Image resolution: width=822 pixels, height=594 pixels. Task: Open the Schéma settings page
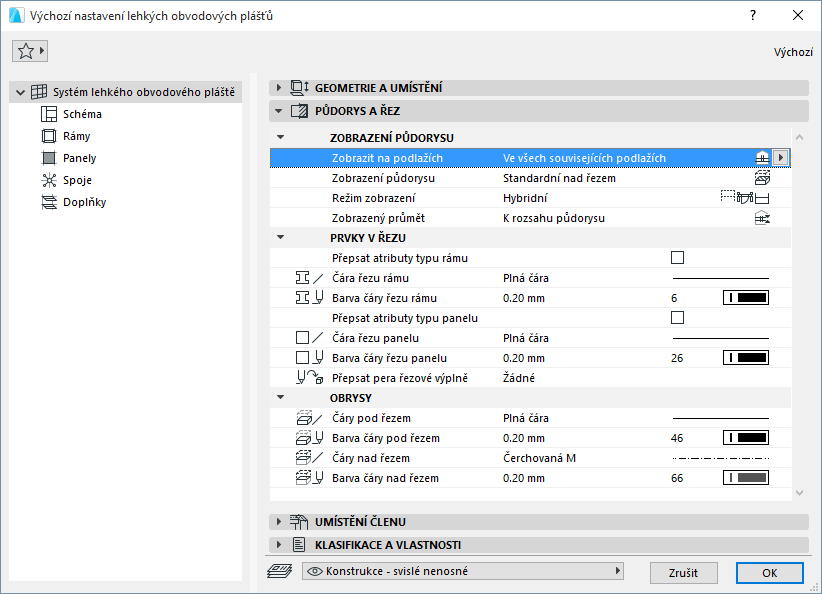[82, 114]
